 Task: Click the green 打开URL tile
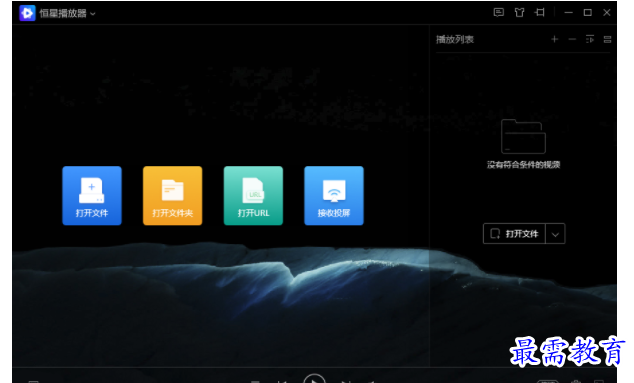pos(253,195)
